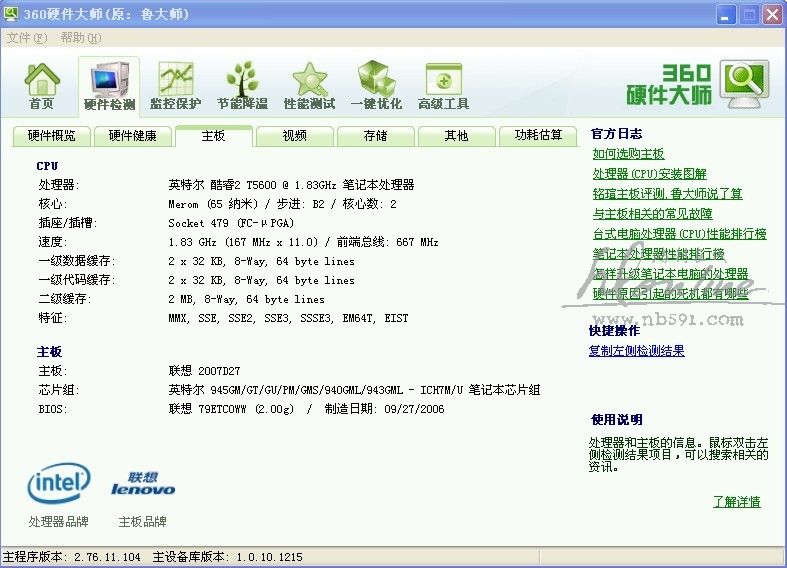Open link 怎样升级笔记本电脑的处理器
787x568 pixels.
tap(671, 274)
